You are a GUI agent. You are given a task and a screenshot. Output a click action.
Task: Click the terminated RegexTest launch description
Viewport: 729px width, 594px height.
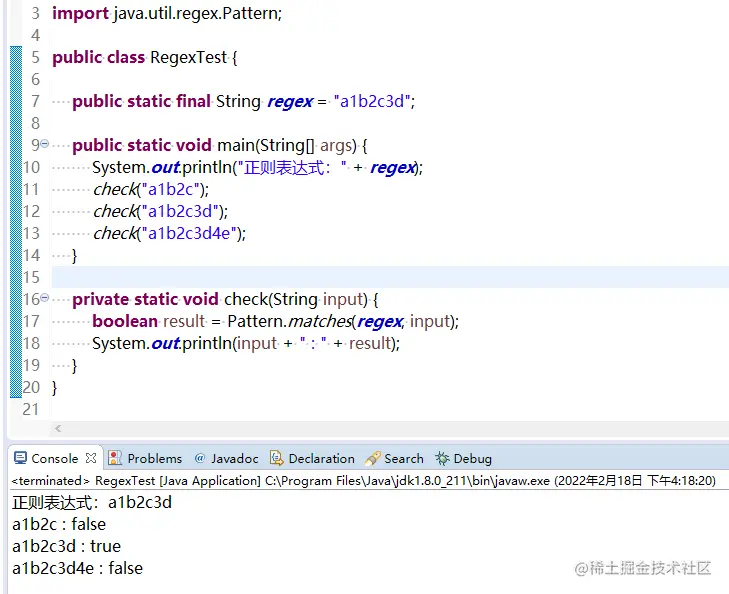[x=363, y=481]
